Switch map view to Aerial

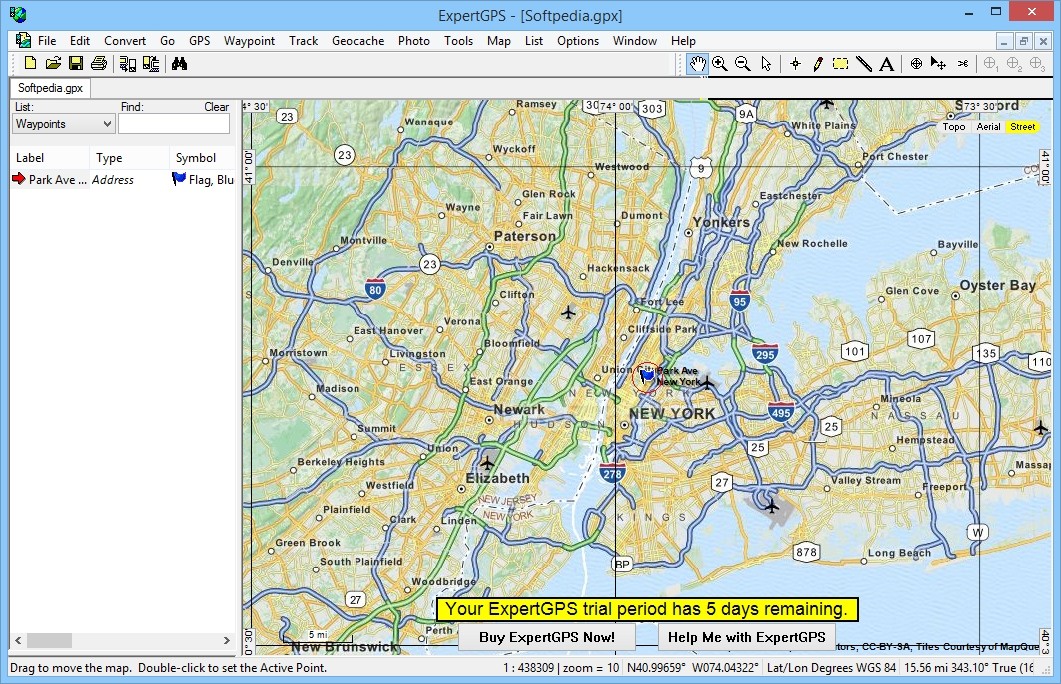pos(988,127)
